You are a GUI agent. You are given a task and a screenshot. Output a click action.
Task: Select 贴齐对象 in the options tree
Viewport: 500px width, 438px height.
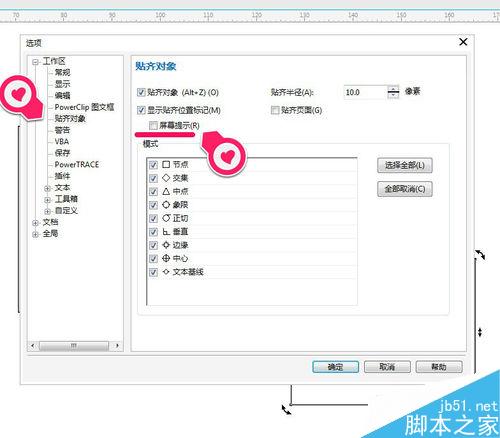(x=70, y=118)
